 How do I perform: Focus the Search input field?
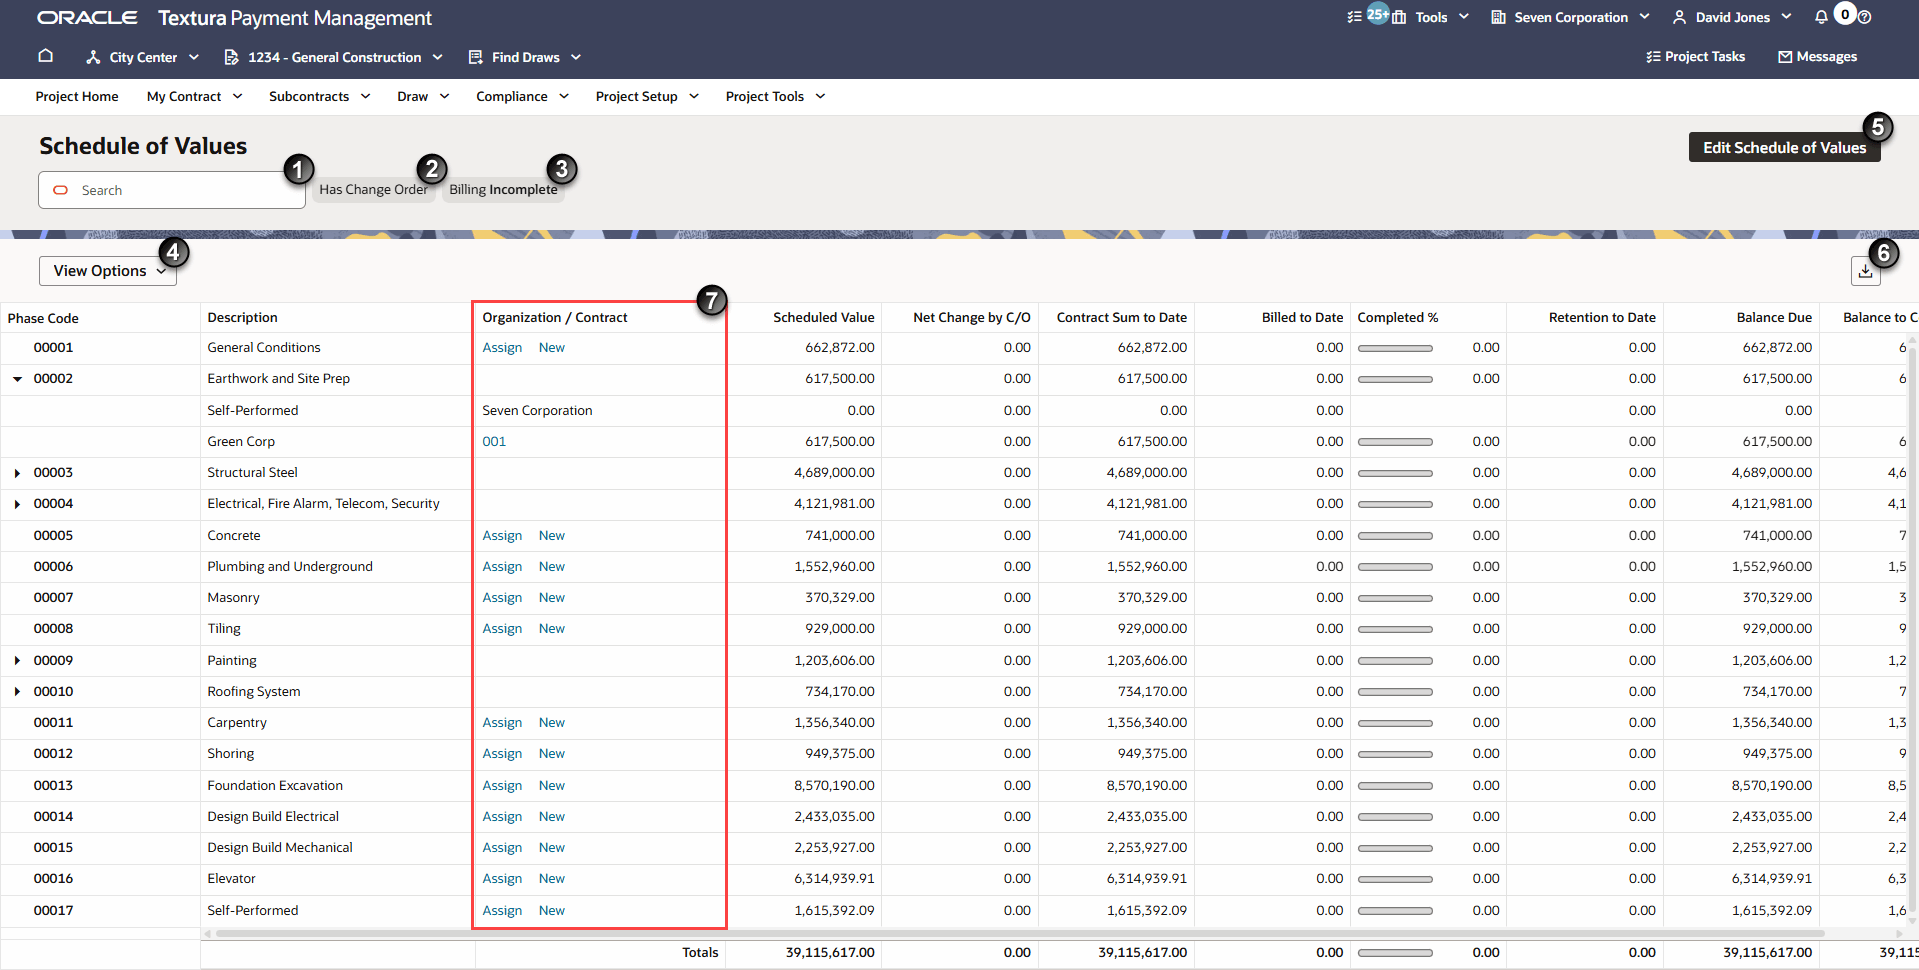coord(172,190)
